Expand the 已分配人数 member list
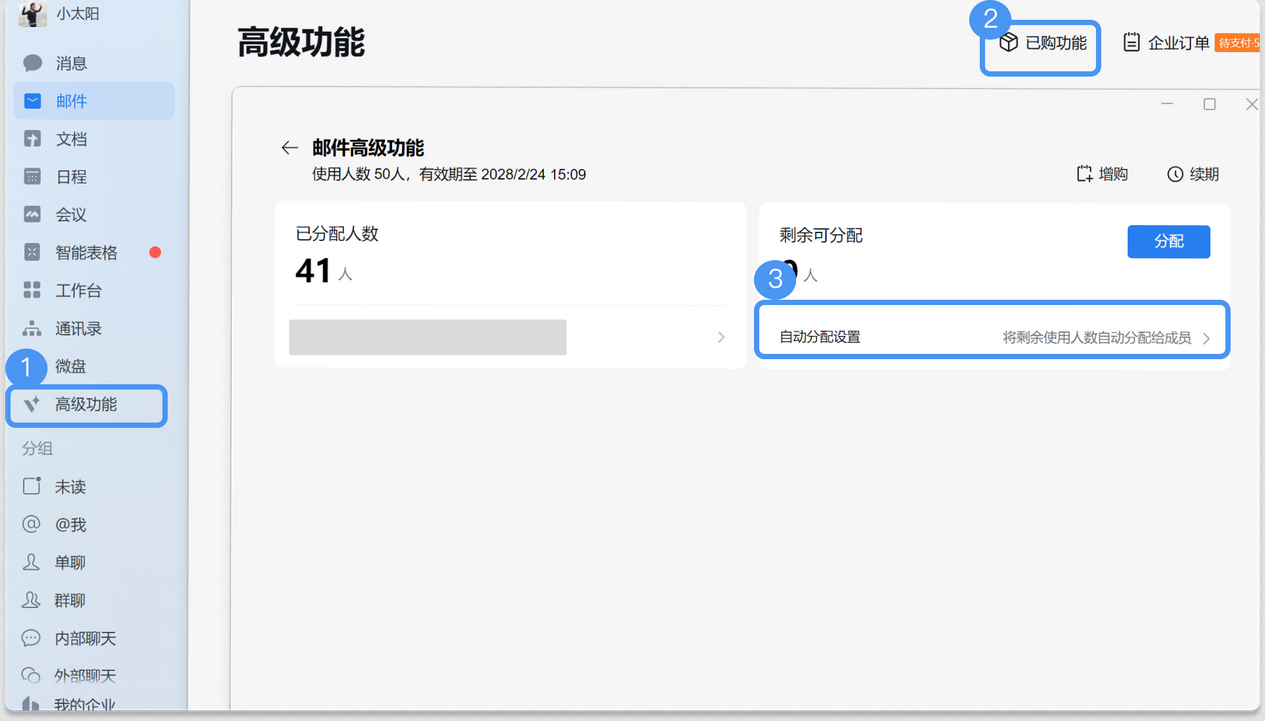Screen dimensions: 1265x721 point(720,338)
